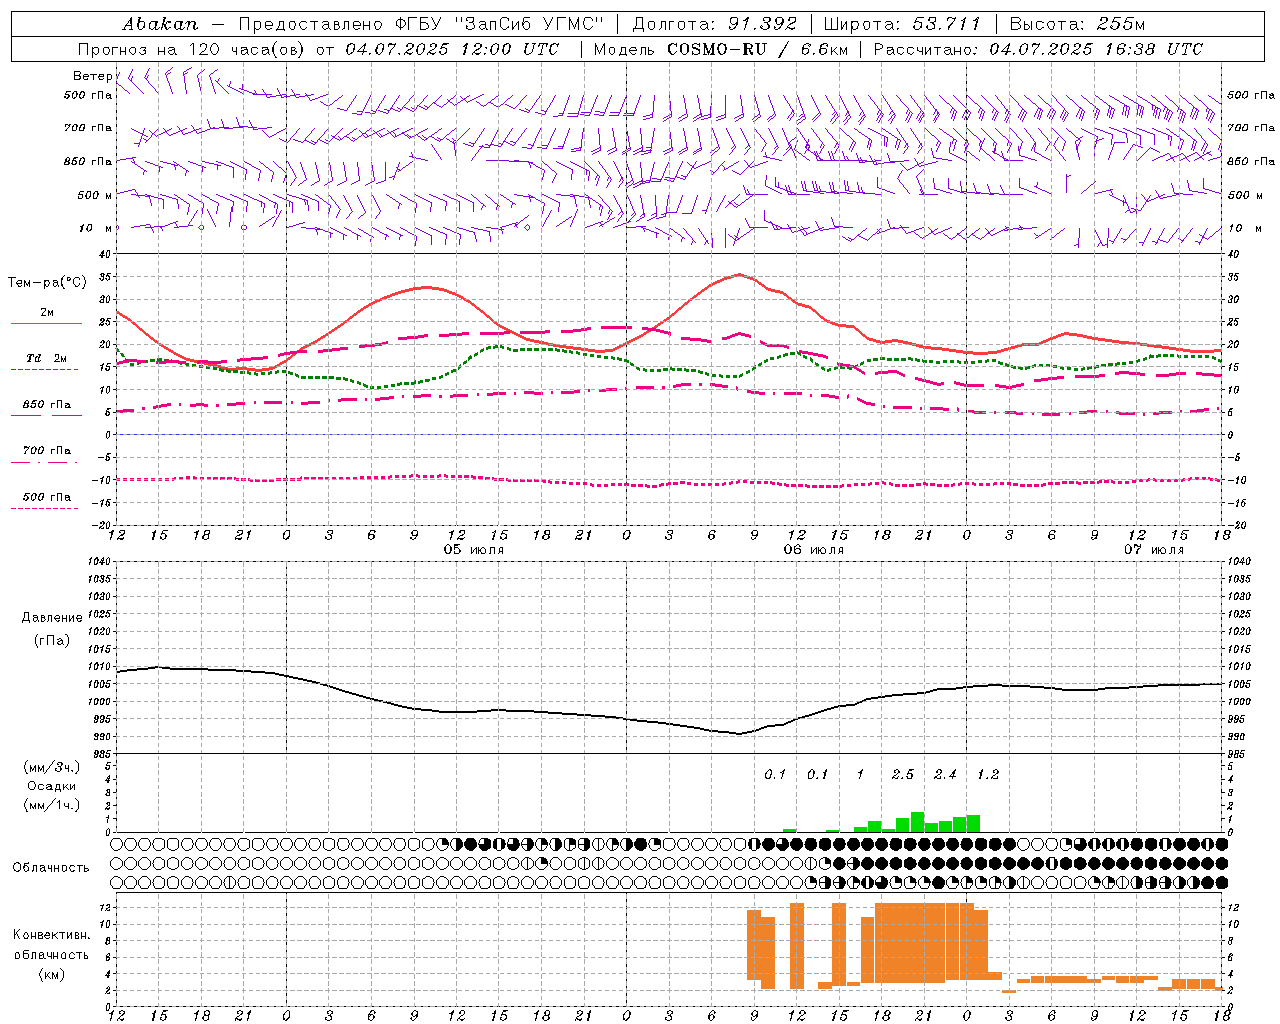Click '850 гПа' entry in temperature legend
The width and height of the screenshot is (1280, 1024).
click(x=47, y=405)
